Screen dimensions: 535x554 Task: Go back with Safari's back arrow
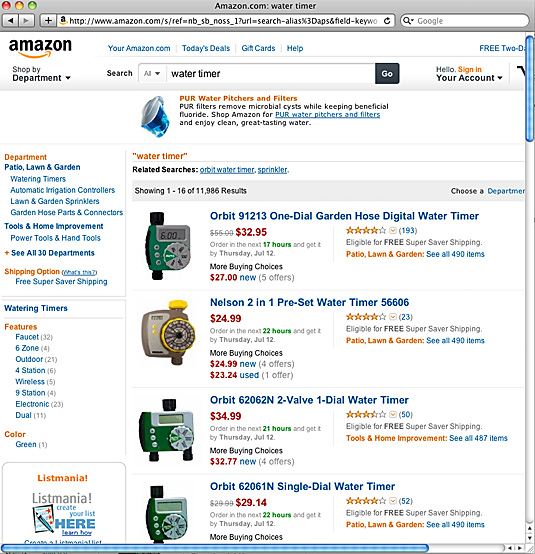pyautogui.click(x=10, y=20)
